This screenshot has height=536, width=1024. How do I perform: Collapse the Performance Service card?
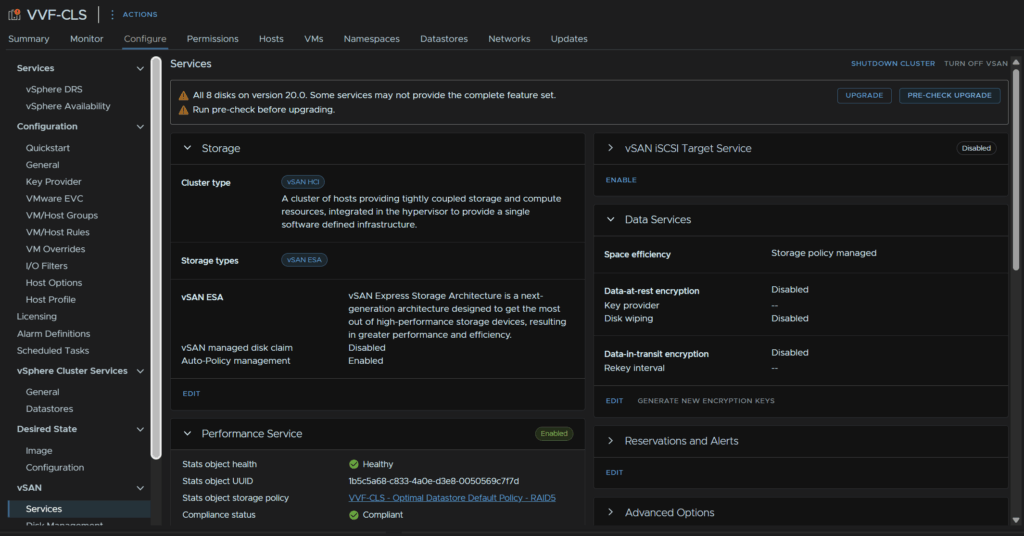tap(187, 434)
